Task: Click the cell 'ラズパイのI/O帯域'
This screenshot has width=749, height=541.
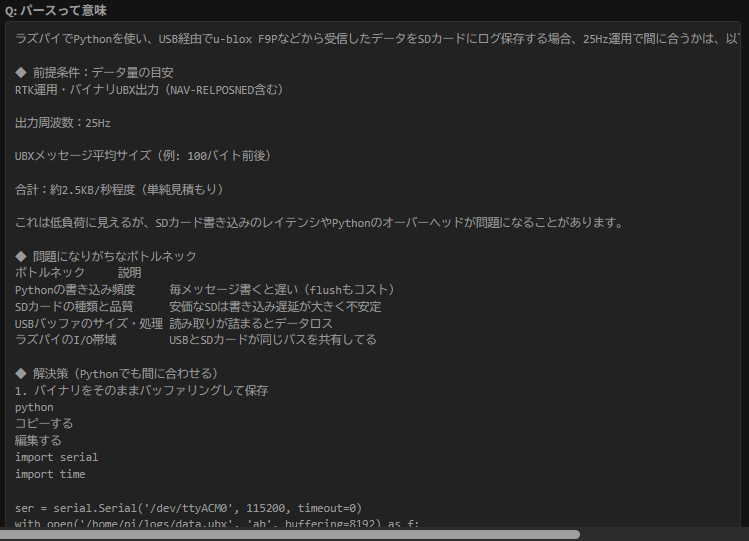Action: click(x=65, y=340)
